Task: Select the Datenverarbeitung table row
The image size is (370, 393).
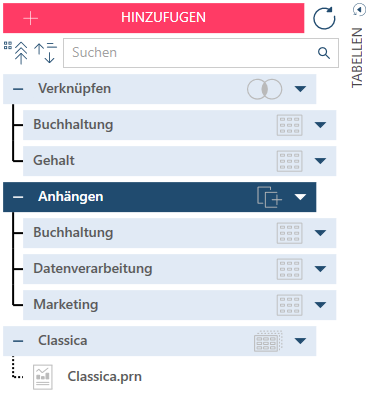Action: (179, 269)
